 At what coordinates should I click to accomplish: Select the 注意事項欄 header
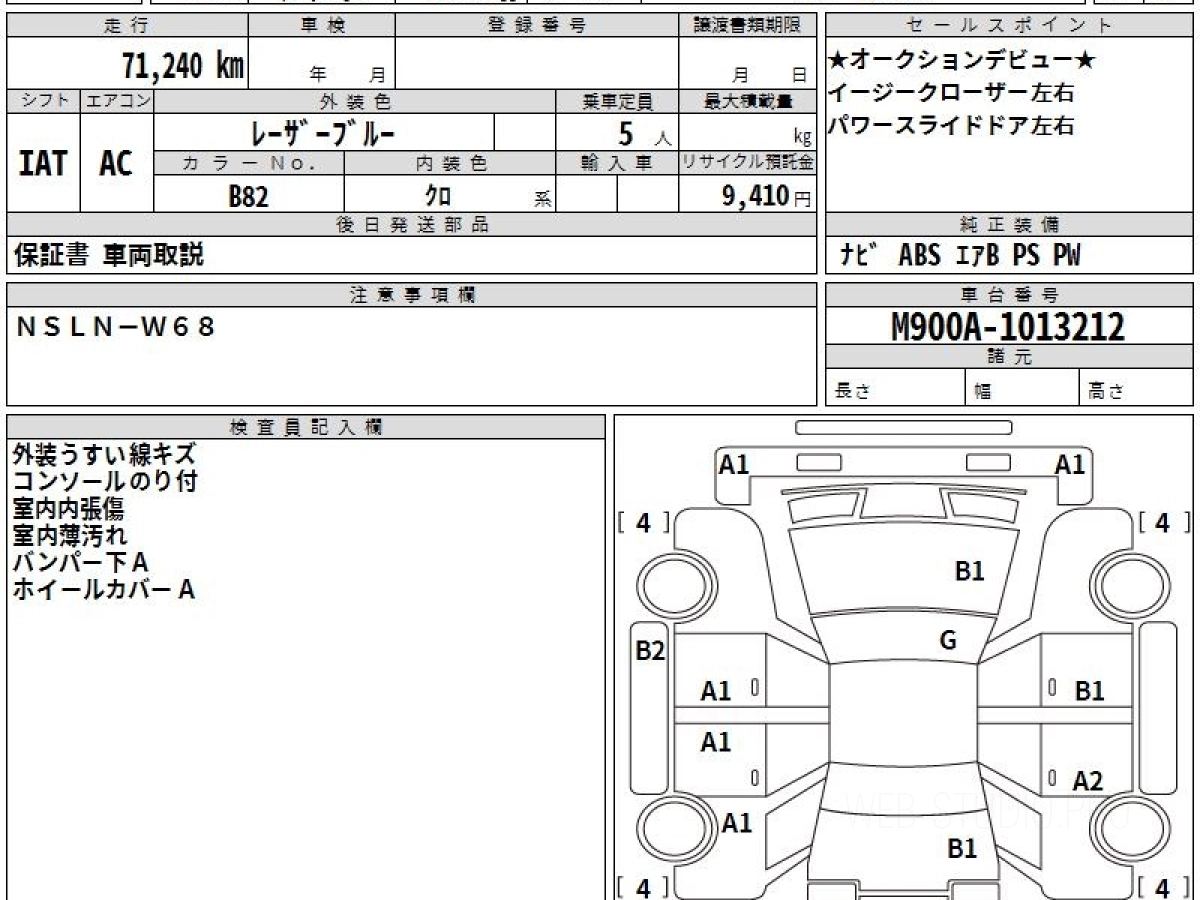coord(411,295)
